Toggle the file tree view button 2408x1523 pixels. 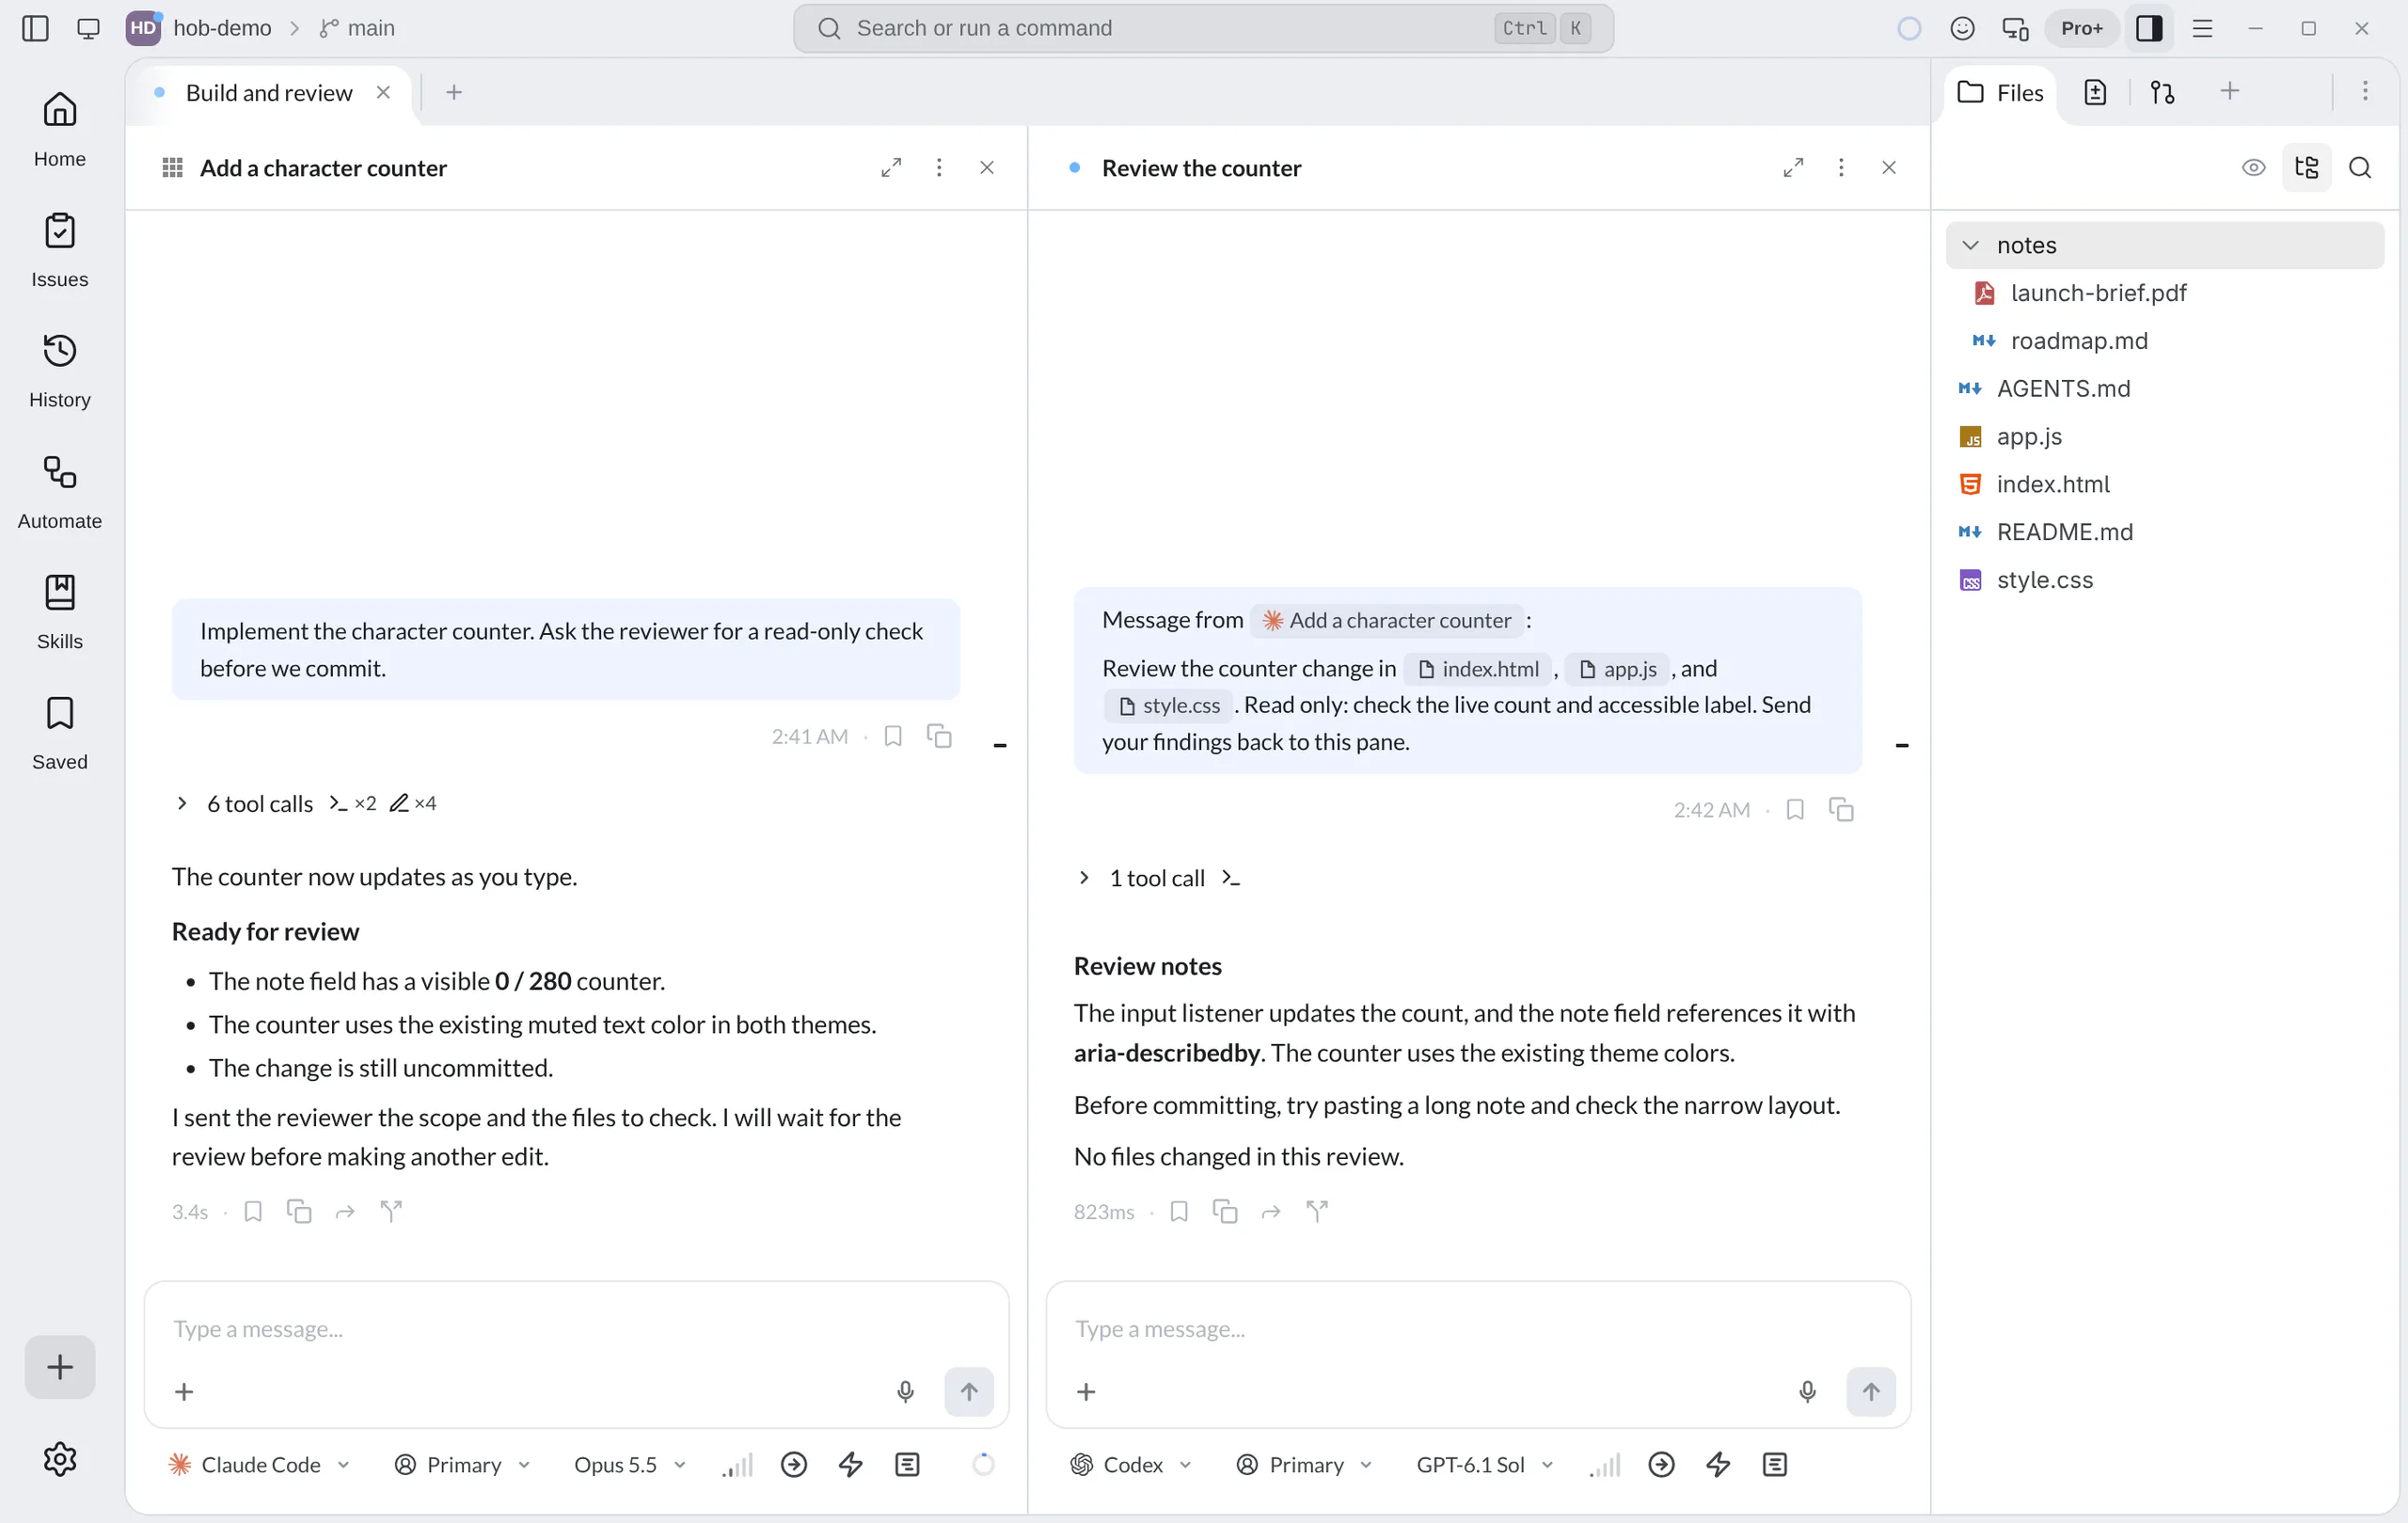pyautogui.click(x=2306, y=167)
